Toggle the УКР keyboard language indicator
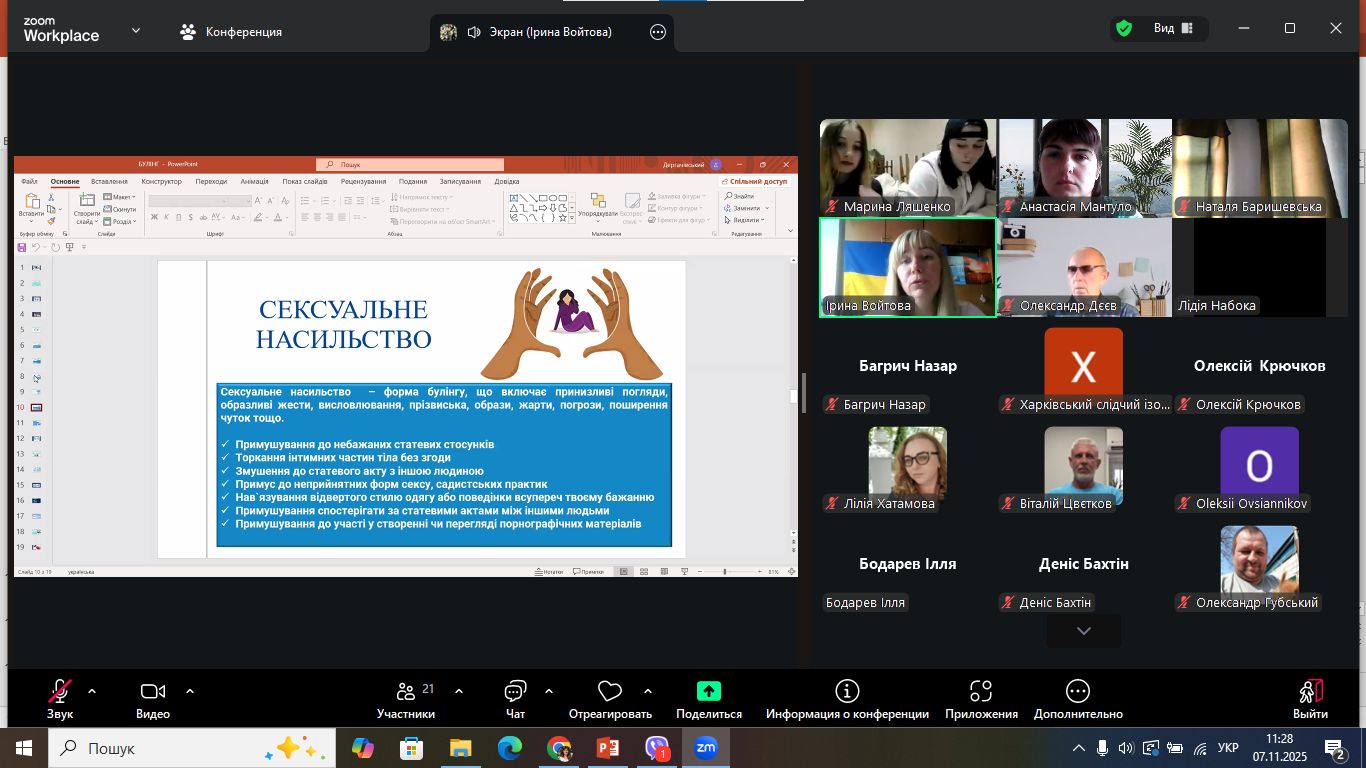The width and height of the screenshot is (1366, 768). (x=1228, y=748)
